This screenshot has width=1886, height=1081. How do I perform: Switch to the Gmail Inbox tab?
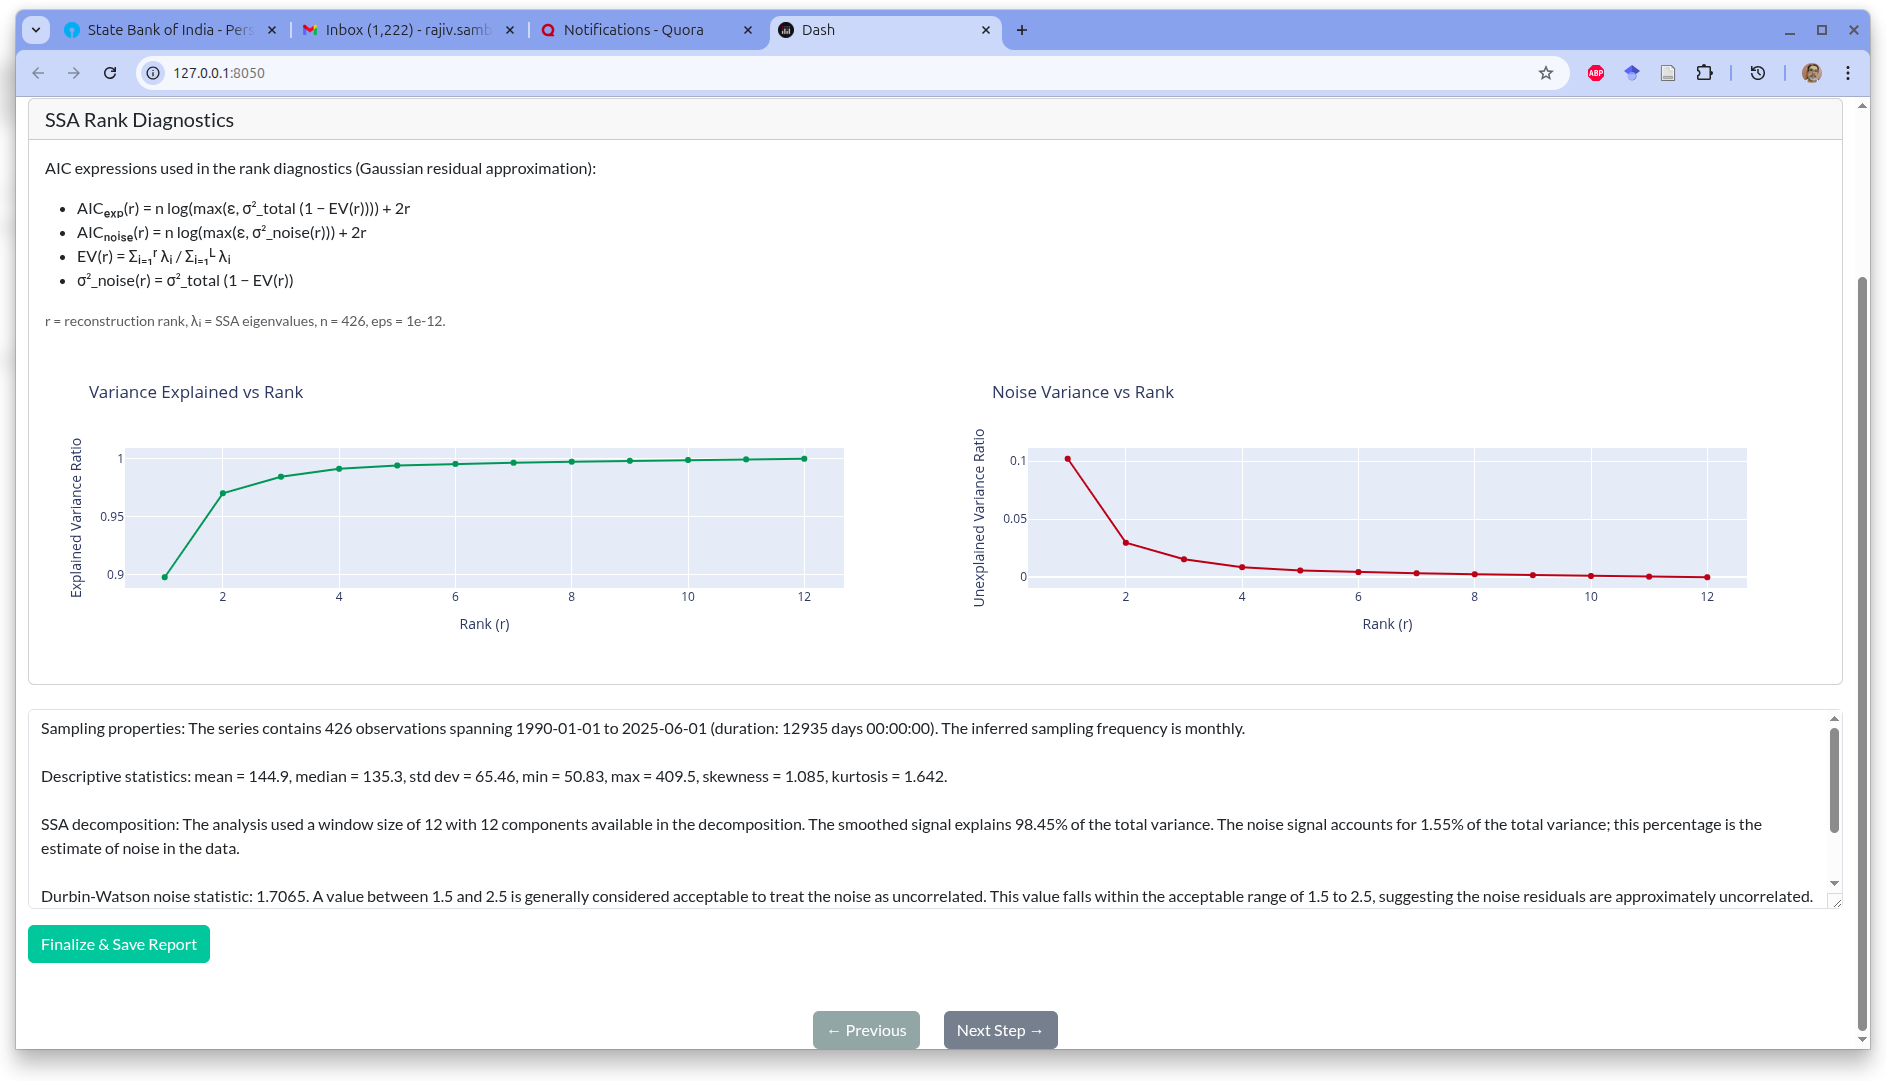point(407,30)
